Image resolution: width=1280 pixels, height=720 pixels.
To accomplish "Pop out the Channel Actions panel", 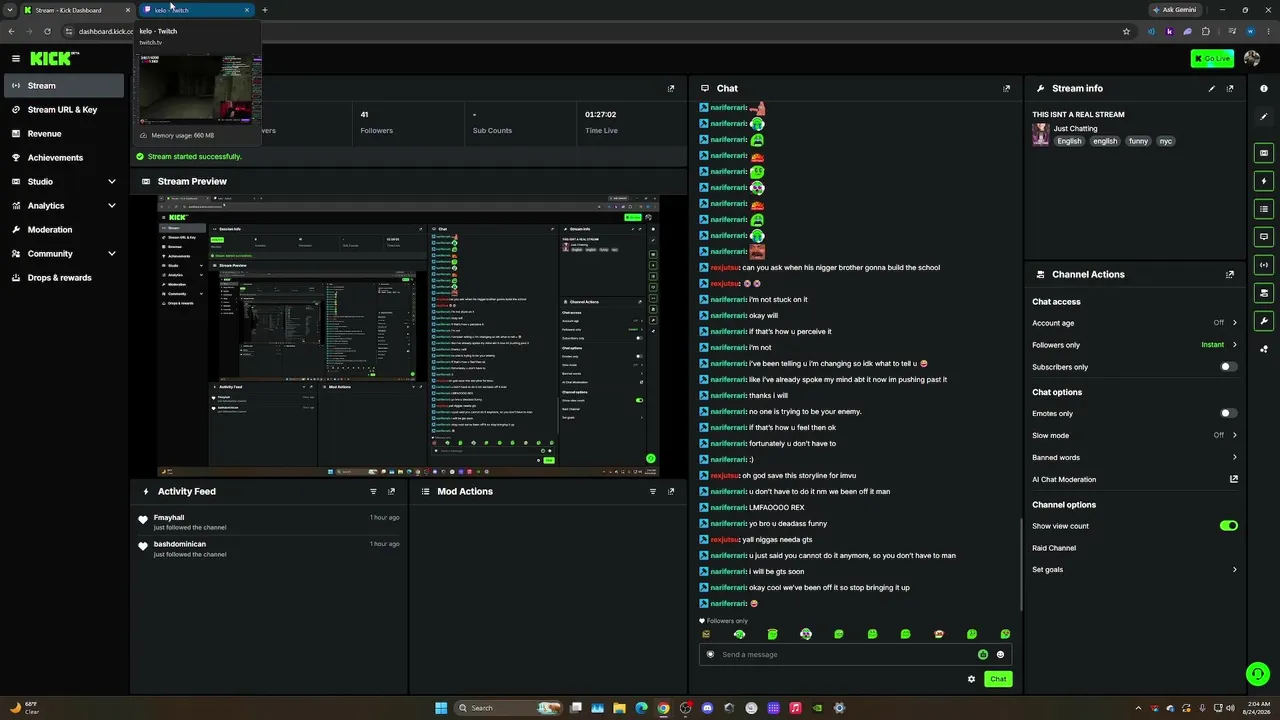I will click(x=1230, y=274).
